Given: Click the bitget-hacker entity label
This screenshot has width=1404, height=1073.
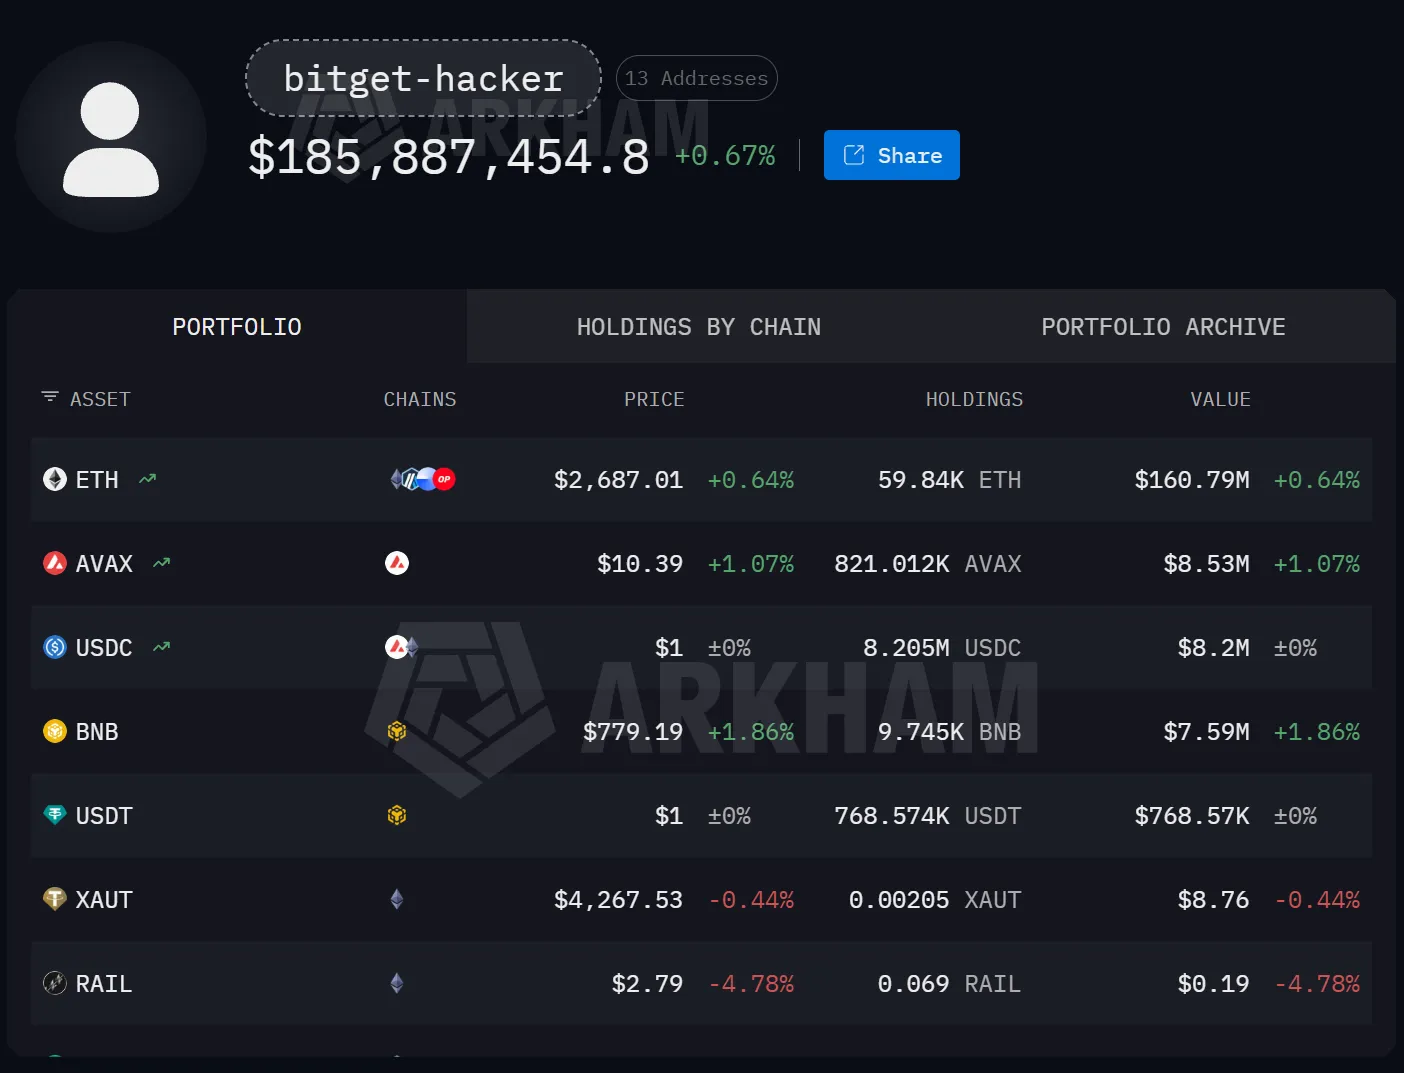Looking at the screenshot, I should click(423, 78).
